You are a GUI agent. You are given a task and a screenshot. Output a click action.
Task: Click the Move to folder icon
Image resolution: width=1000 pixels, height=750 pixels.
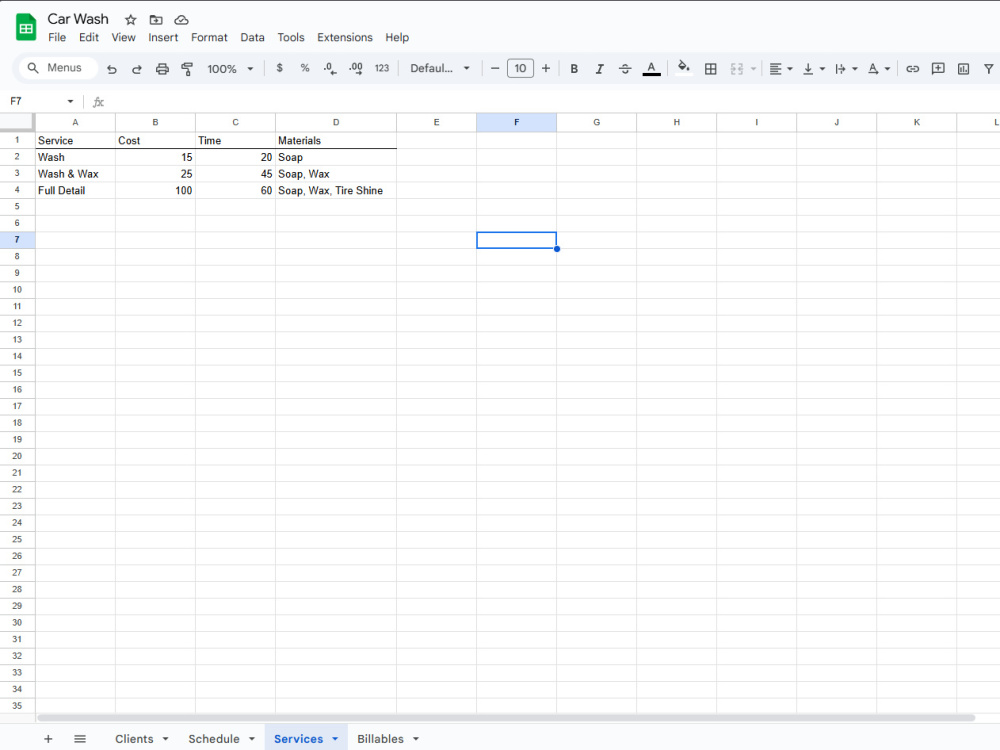tap(156, 20)
